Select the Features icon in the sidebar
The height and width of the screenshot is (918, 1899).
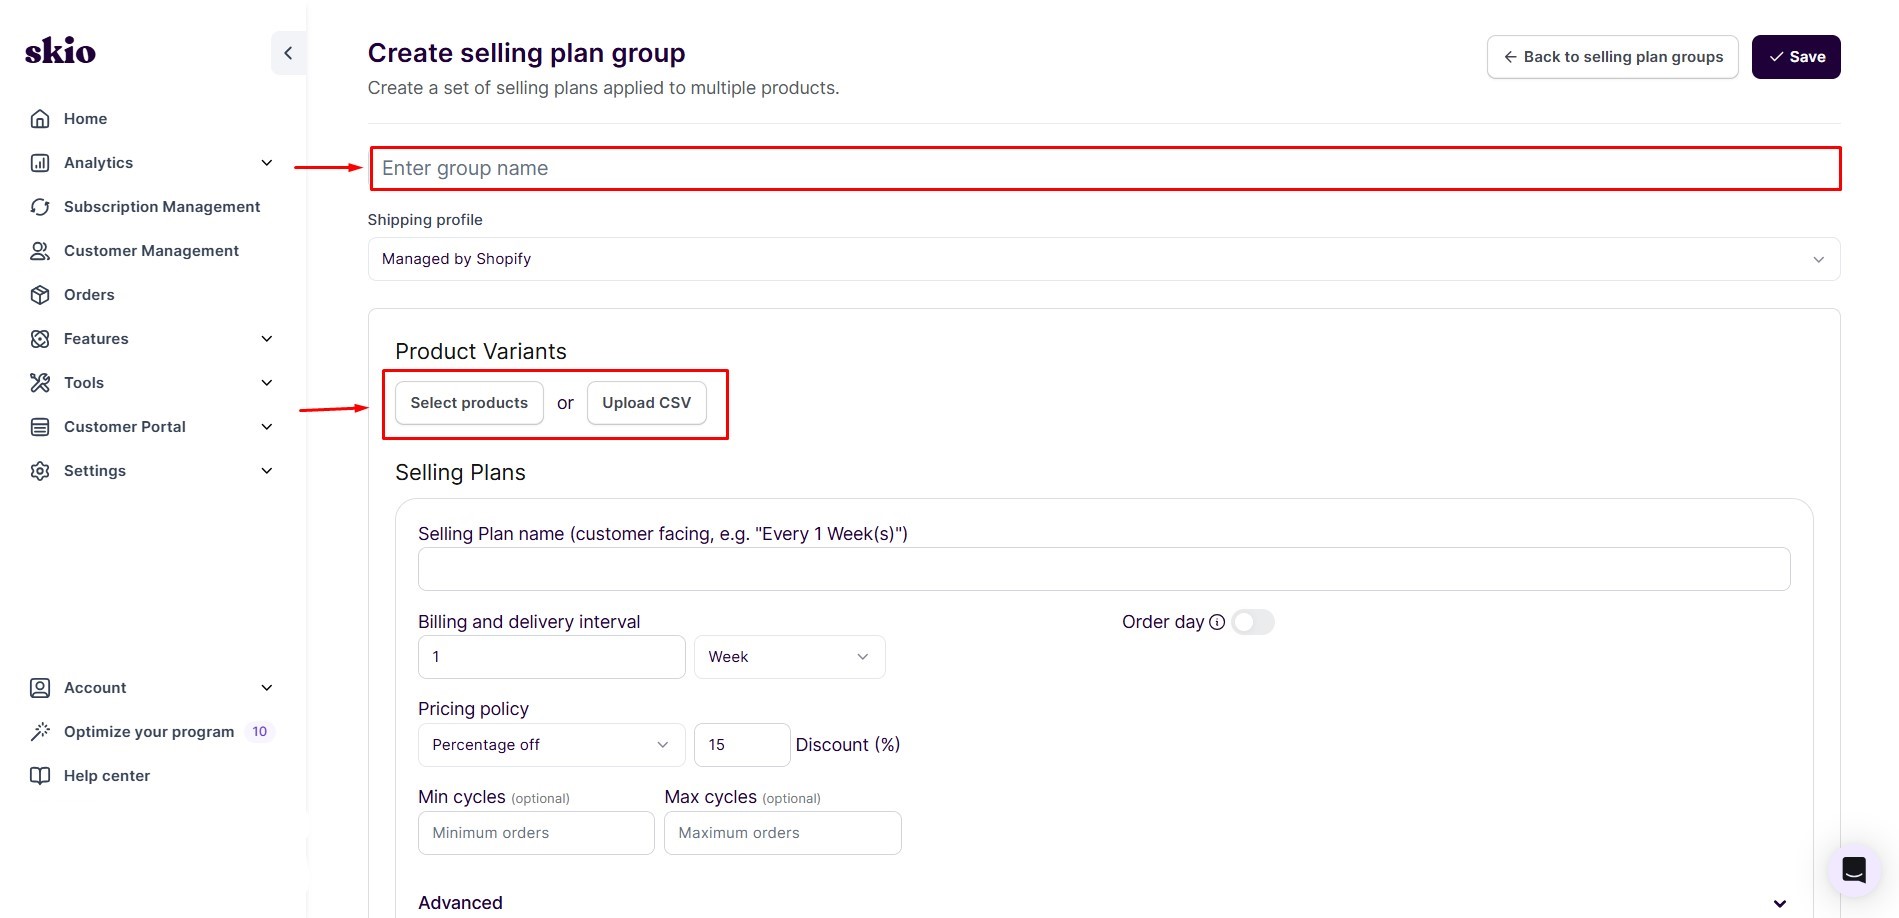coord(40,338)
